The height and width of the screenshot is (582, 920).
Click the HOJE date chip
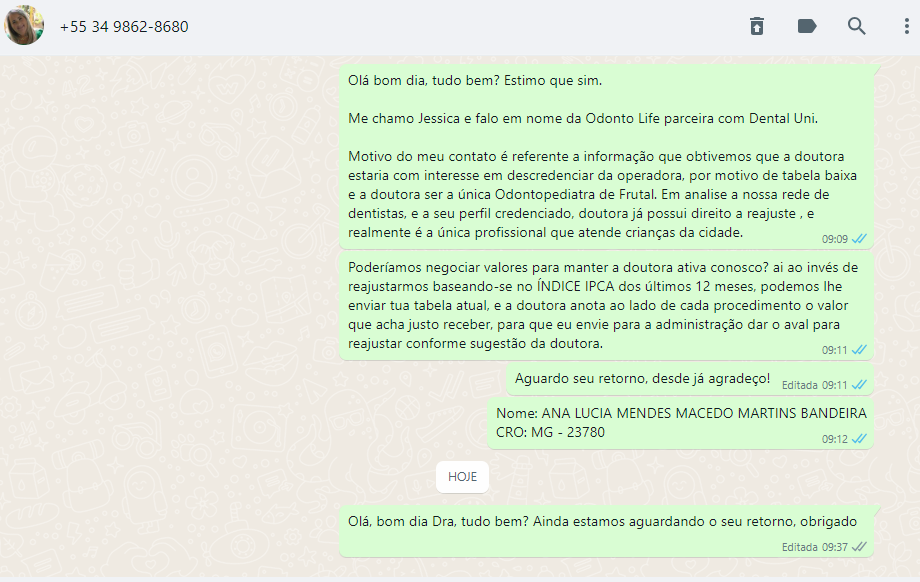tap(462, 477)
